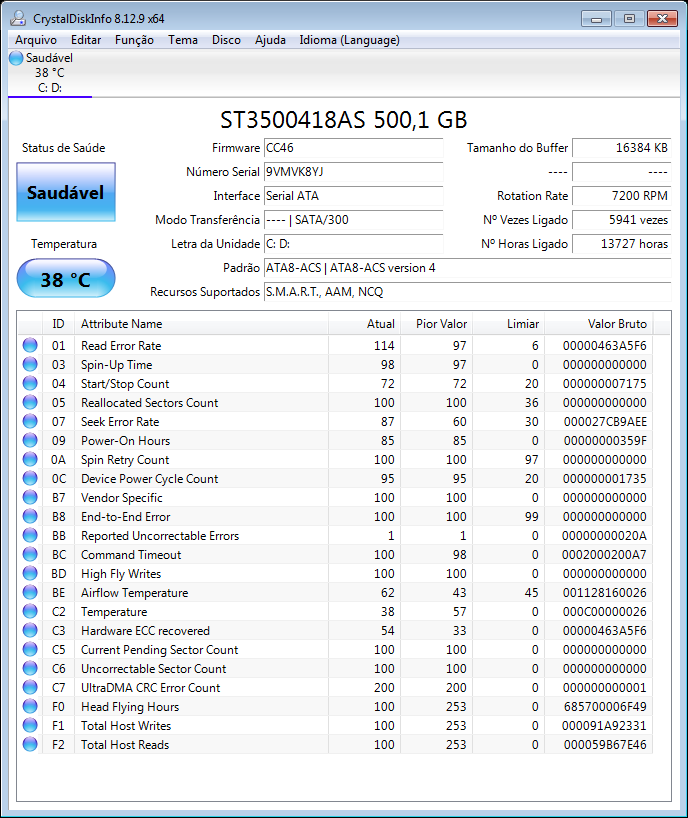
Task: Click the blue health orb in disk tab
Action: click(16, 58)
